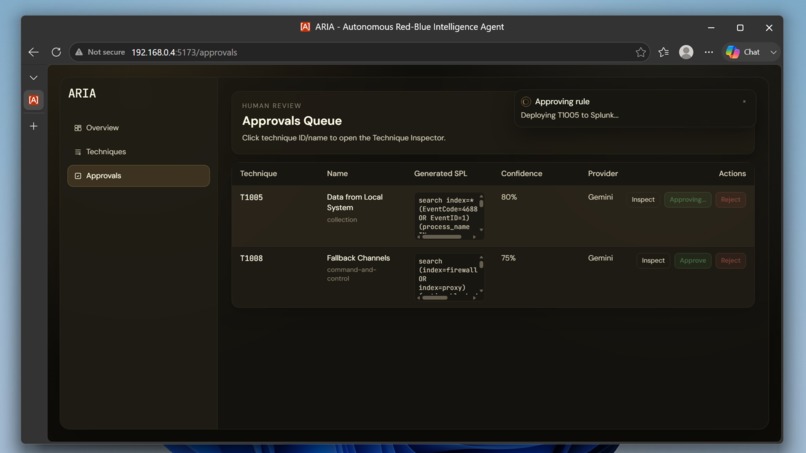806x453 pixels.
Task: Click Gemini provider in T1005 row
Action: pyautogui.click(x=600, y=197)
